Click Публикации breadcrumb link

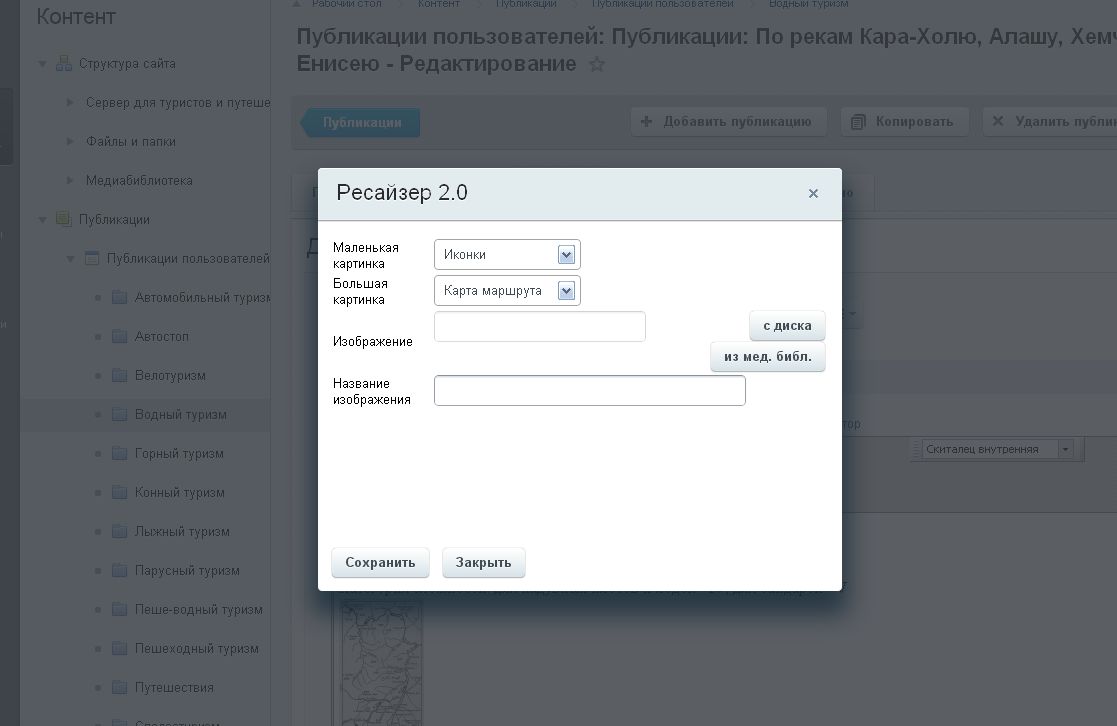point(526,4)
